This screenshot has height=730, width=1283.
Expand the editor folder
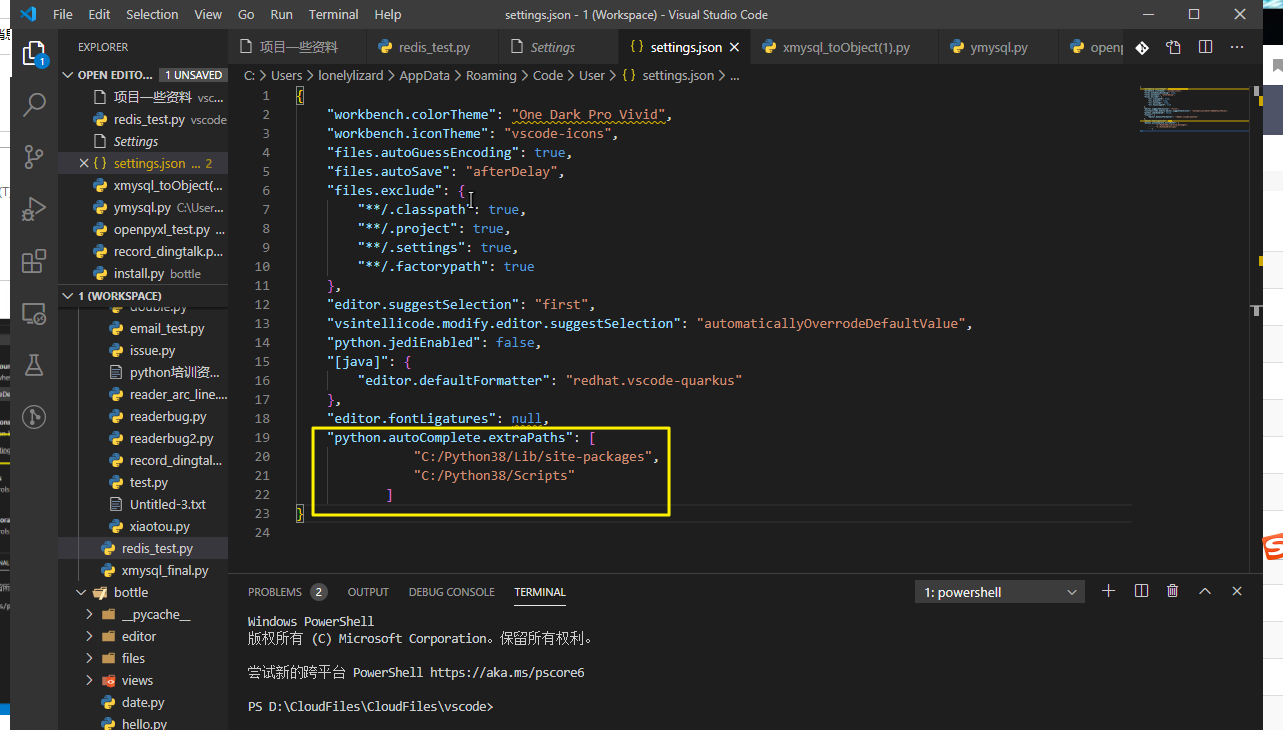pos(89,636)
